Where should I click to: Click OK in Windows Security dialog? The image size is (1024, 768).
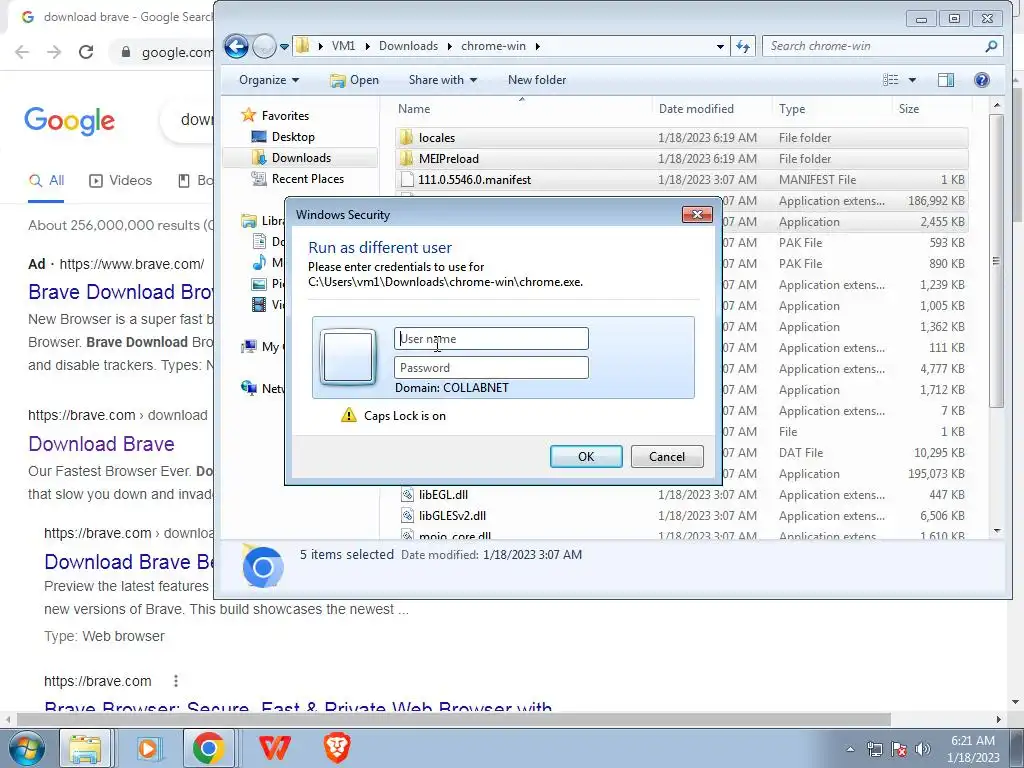pyautogui.click(x=586, y=456)
